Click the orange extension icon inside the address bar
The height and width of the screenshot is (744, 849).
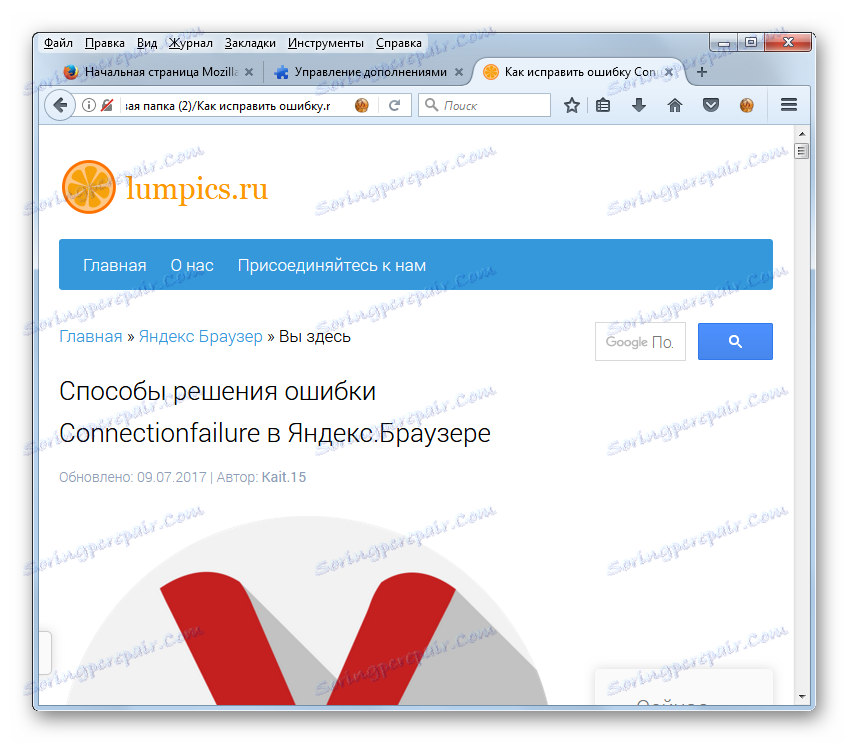coord(362,106)
